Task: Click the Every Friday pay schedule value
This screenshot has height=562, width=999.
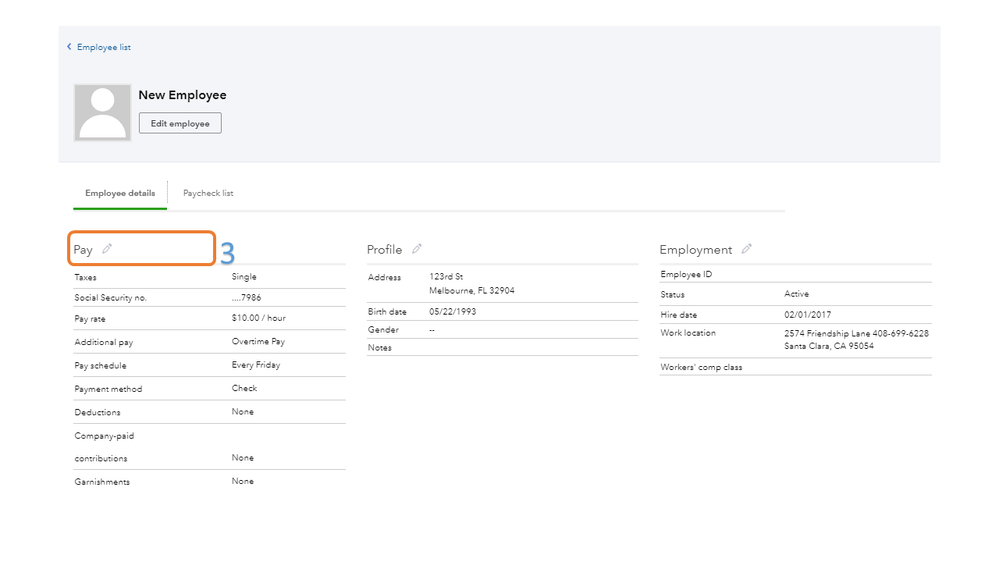Action: coord(256,365)
